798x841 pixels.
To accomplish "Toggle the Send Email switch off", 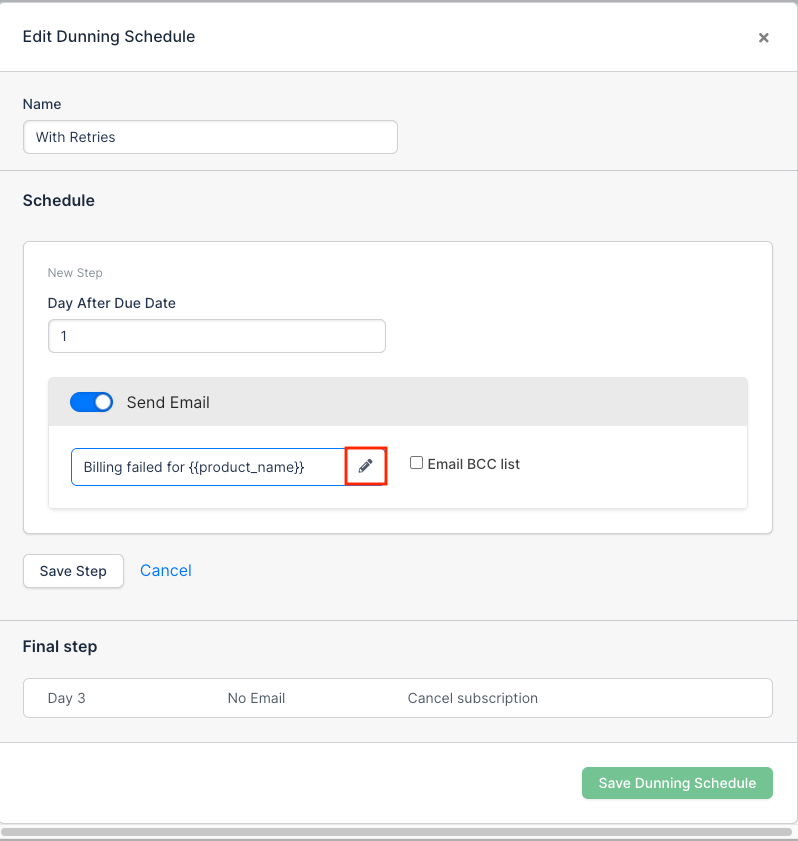I will (91, 402).
